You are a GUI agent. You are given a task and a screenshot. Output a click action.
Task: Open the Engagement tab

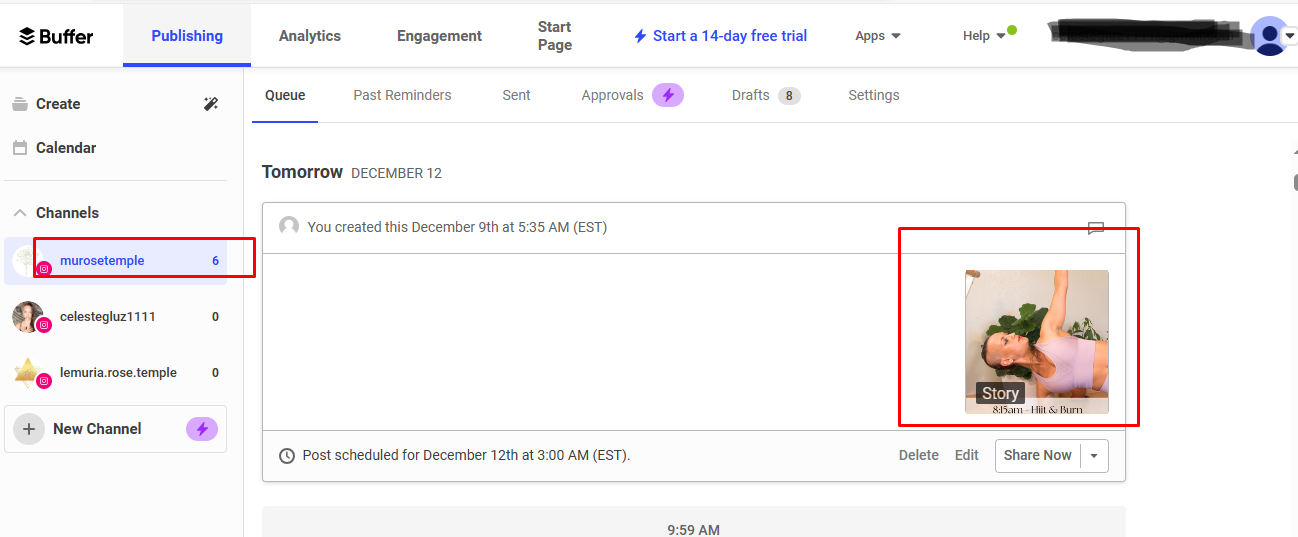[x=439, y=36]
